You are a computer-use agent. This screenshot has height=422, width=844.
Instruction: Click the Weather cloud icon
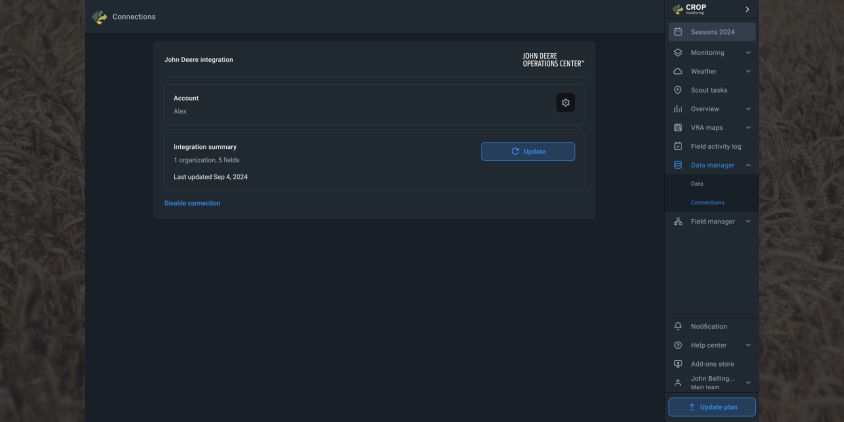pyautogui.click(x=678, y=72)
